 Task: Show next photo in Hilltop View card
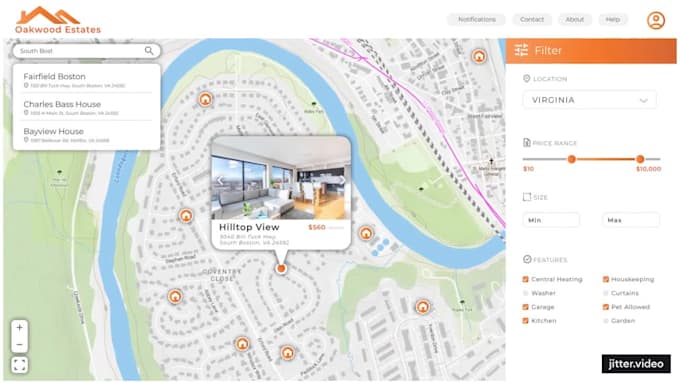342,180
